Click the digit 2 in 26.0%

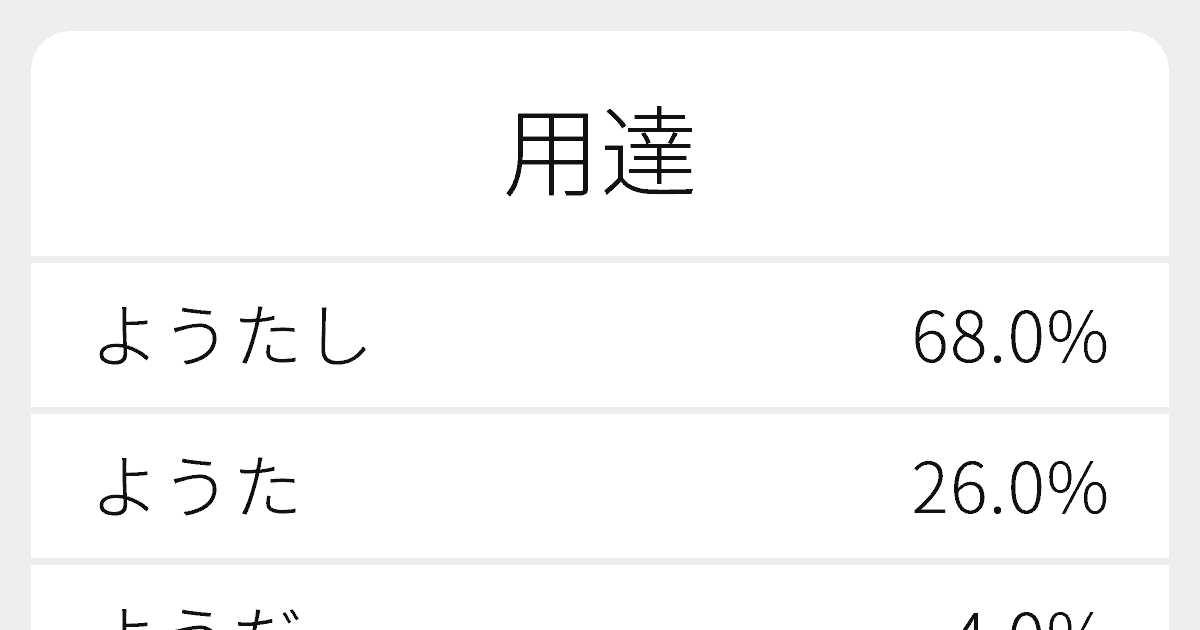(x=929, y=489)
